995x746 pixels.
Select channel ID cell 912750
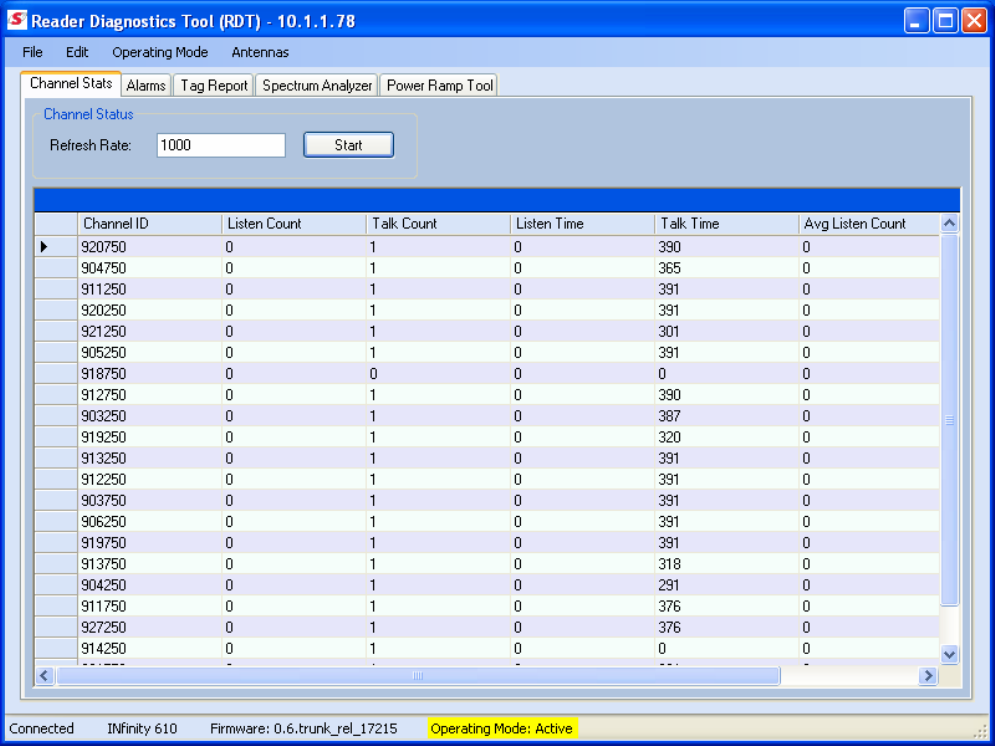coord(150,395)
